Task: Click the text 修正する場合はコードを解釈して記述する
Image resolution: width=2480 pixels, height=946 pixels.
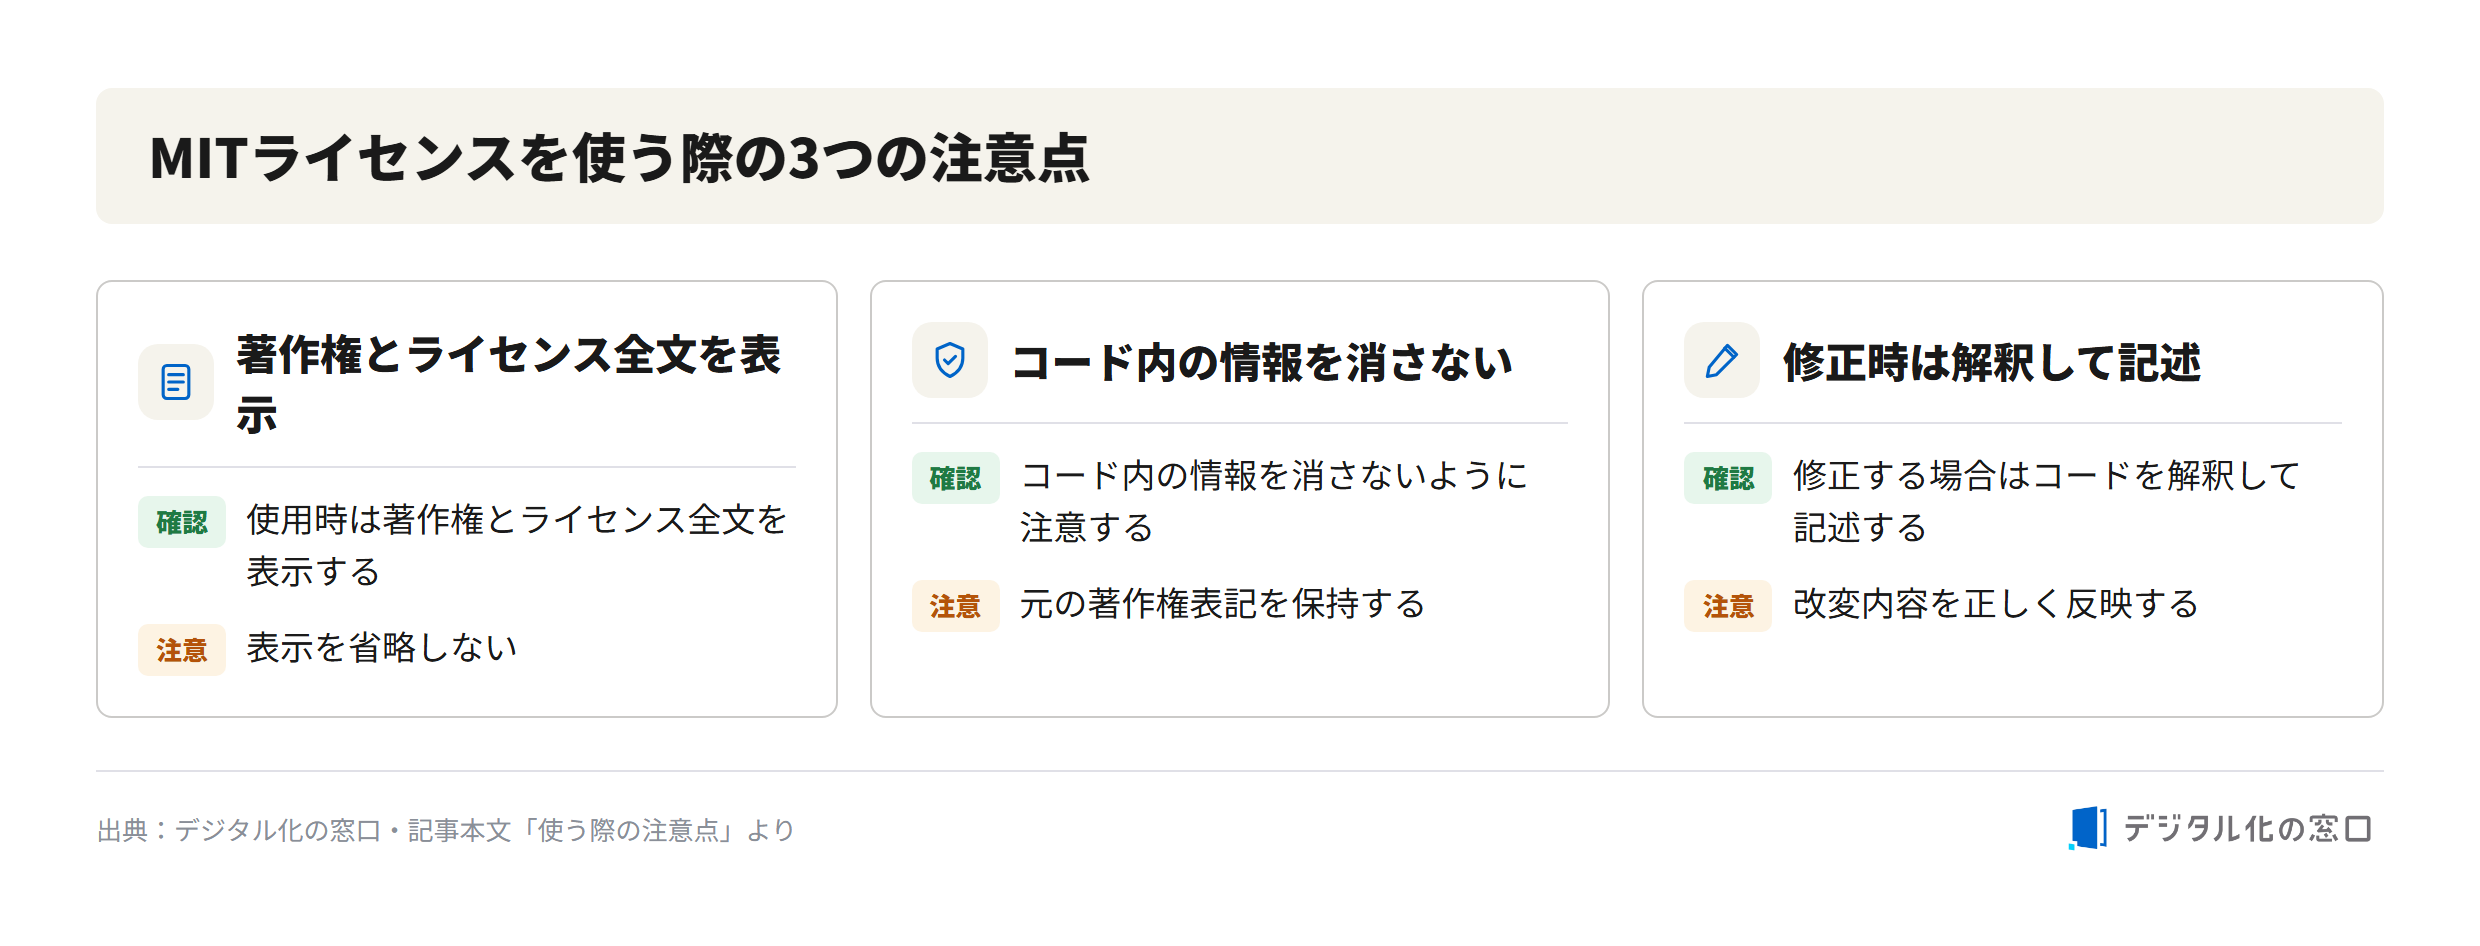Action: click(x=2046, y=501)
